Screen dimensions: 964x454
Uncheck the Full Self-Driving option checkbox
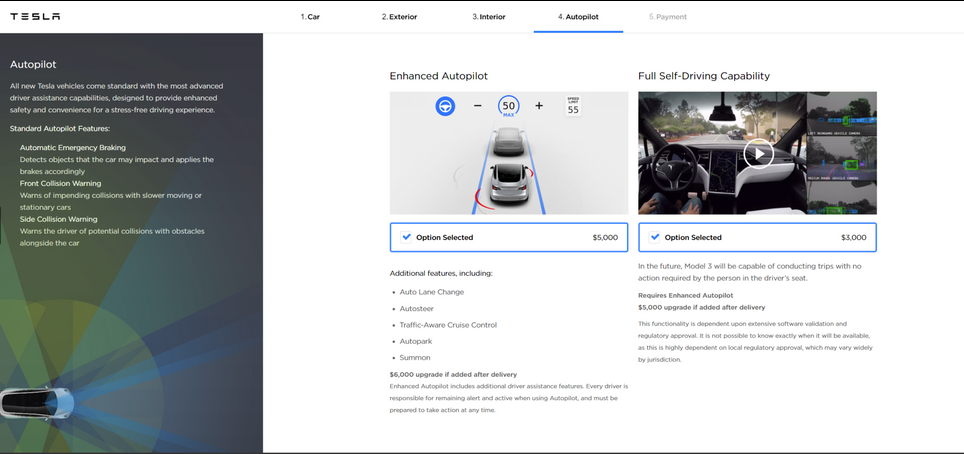(x=655, y=237)
